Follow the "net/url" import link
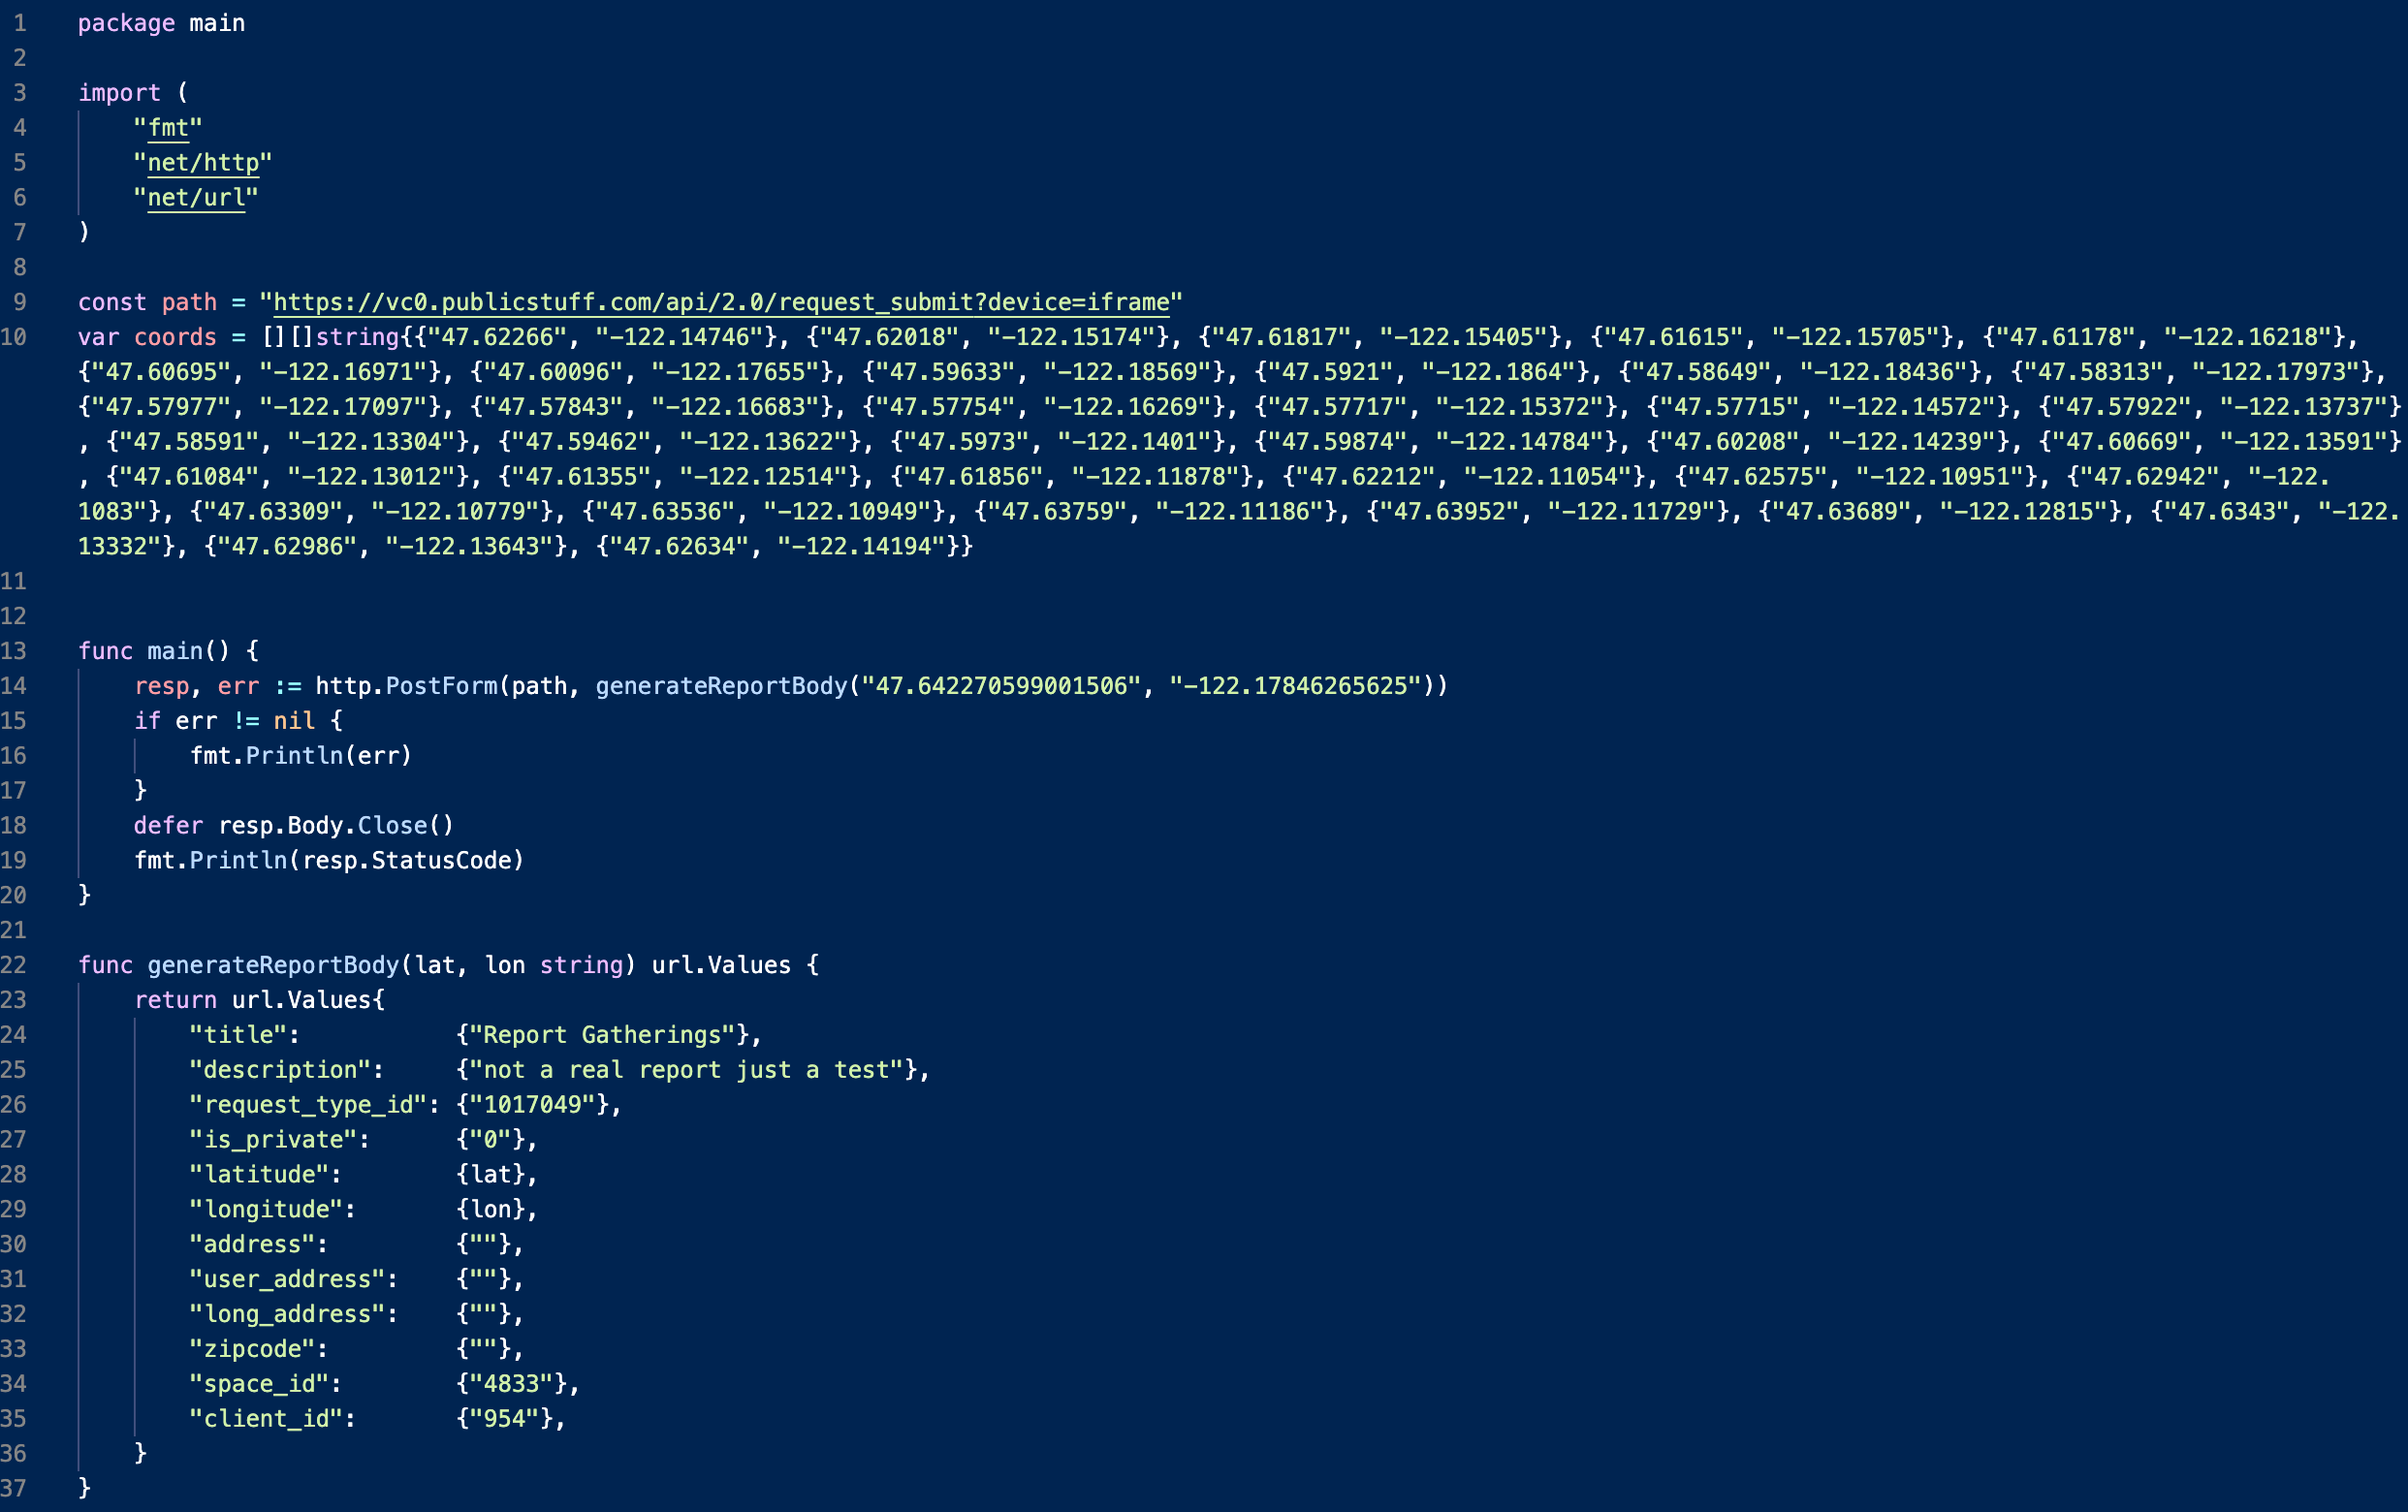This screenshot has height=1512, width=2408. coord(196,198)
